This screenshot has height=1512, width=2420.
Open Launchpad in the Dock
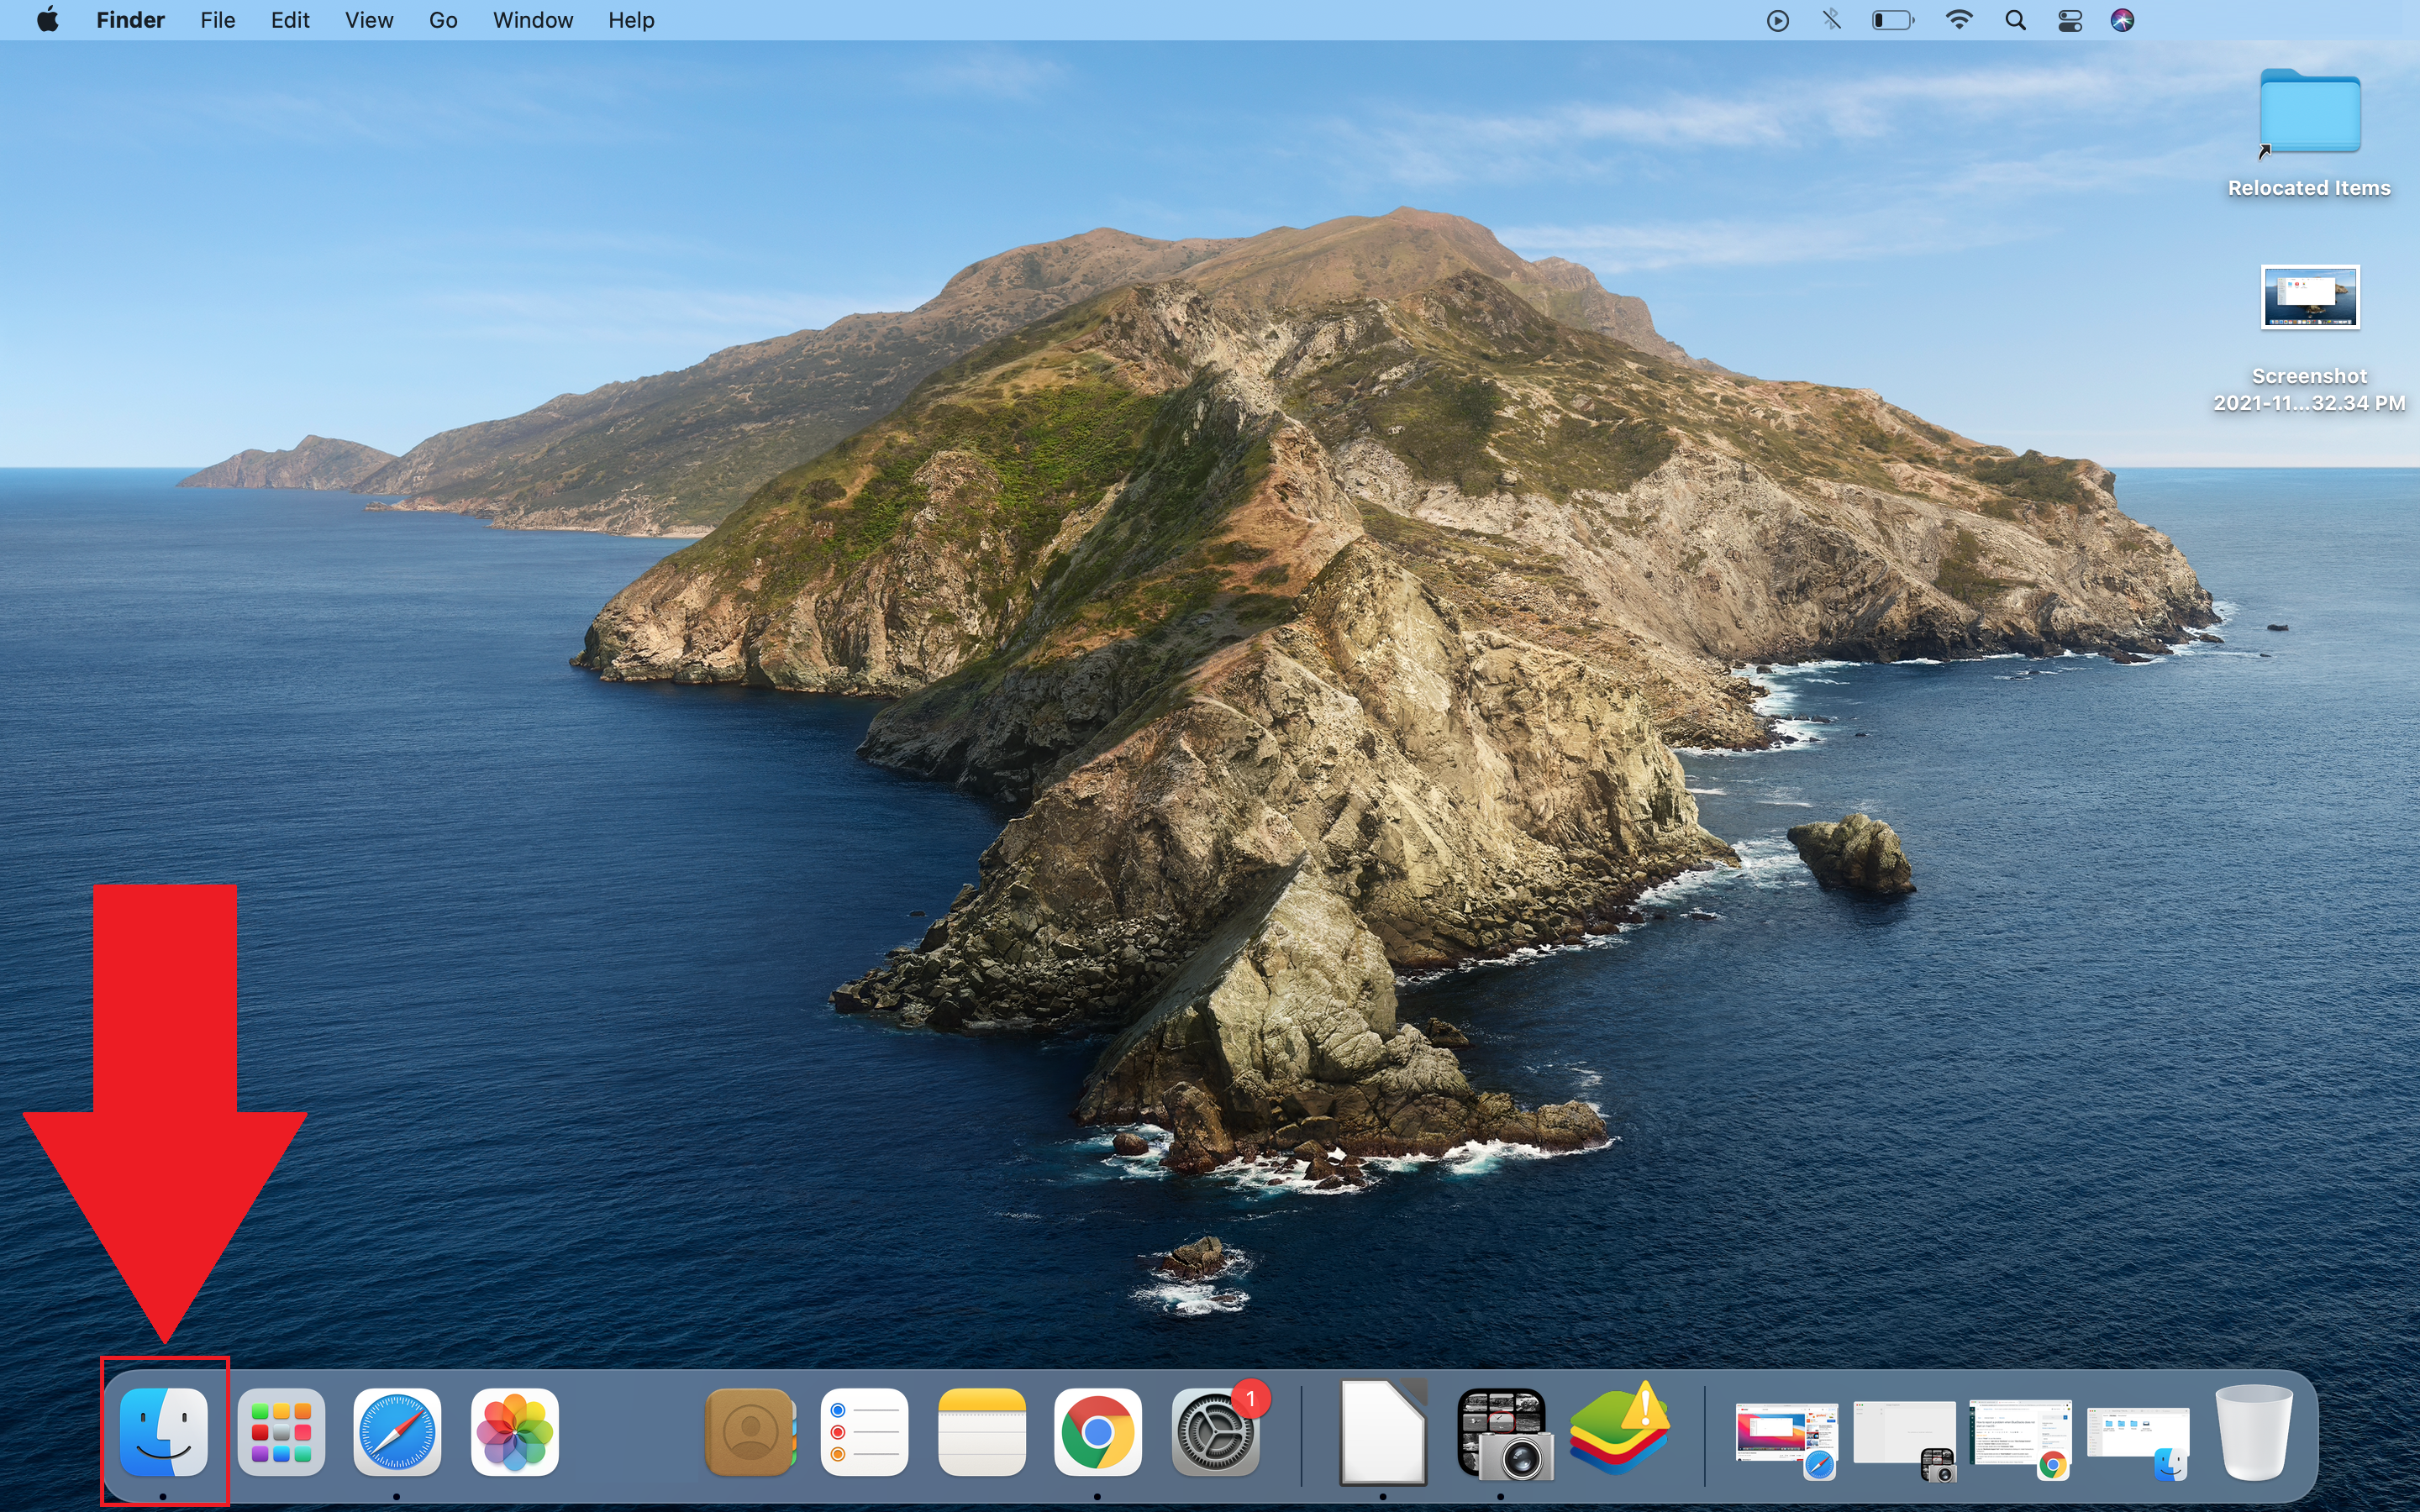(281, 1431)
